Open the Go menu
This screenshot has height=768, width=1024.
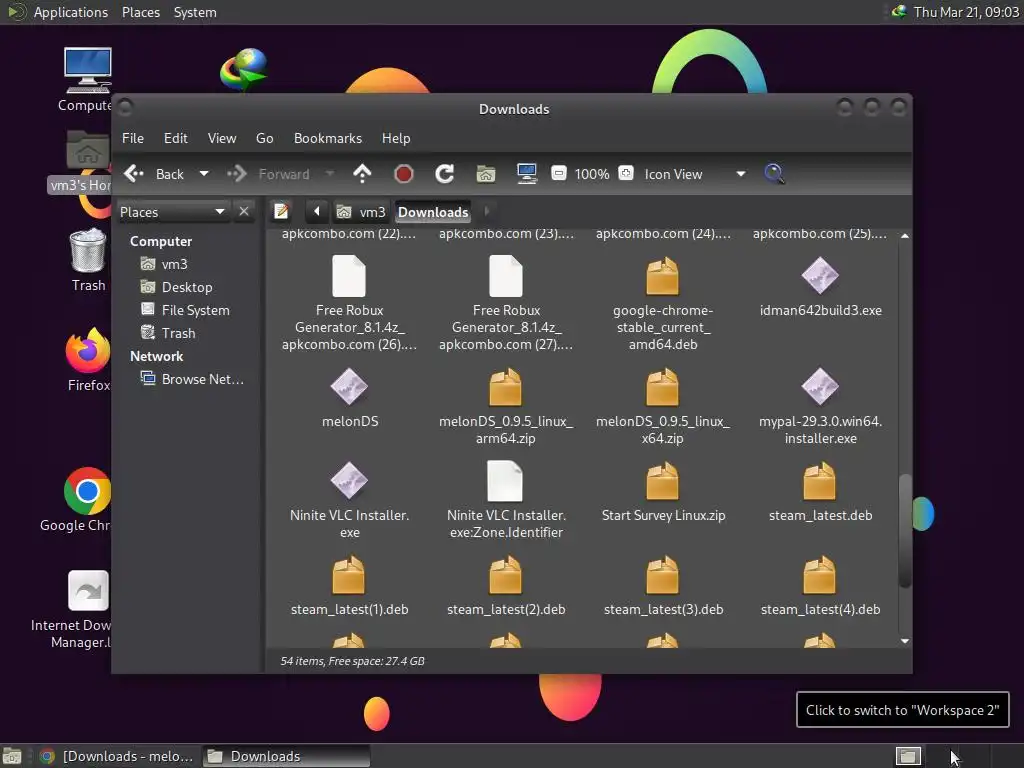[x=264, y=138]
